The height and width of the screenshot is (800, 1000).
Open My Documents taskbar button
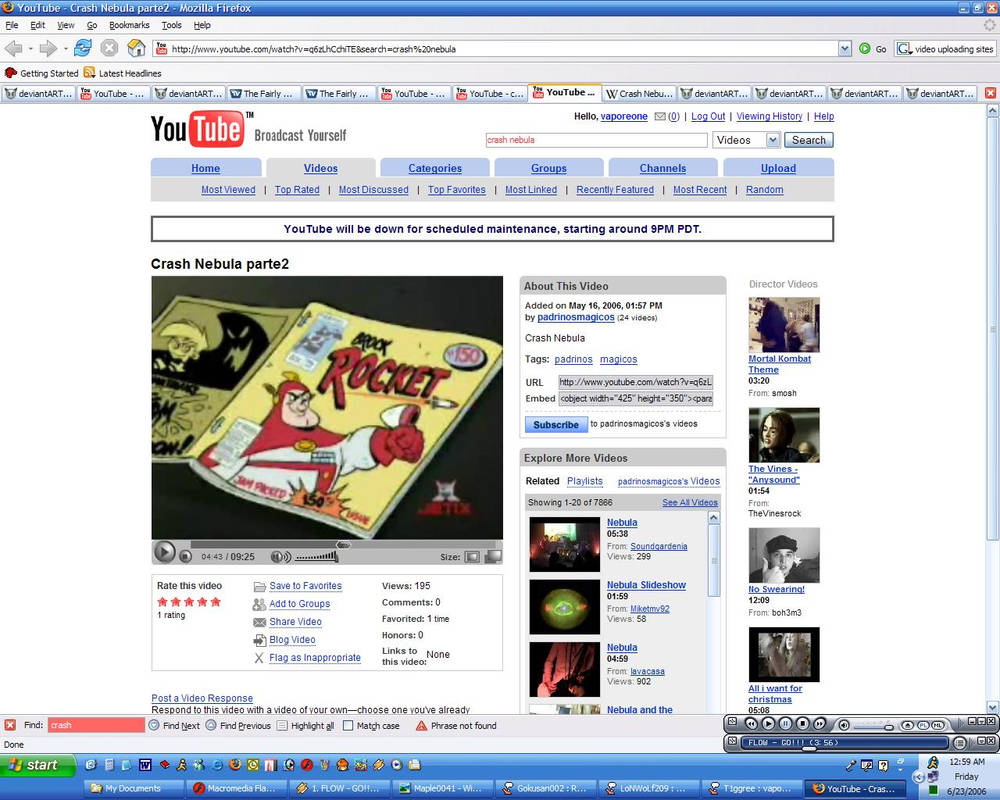135,789
